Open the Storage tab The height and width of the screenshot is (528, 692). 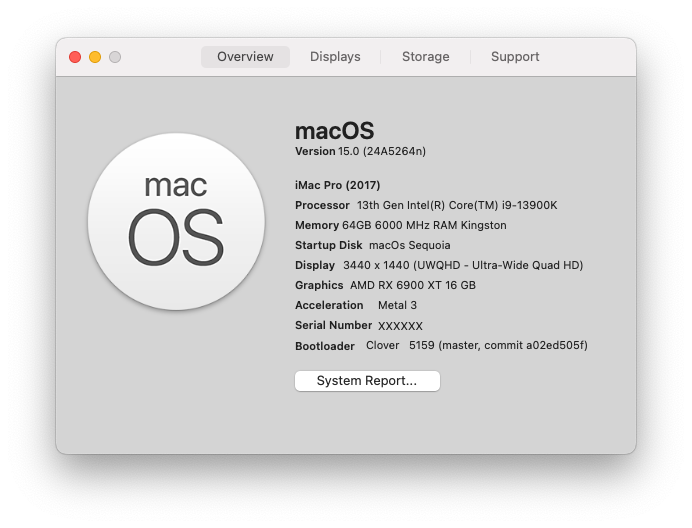click(x=425, y=57)
